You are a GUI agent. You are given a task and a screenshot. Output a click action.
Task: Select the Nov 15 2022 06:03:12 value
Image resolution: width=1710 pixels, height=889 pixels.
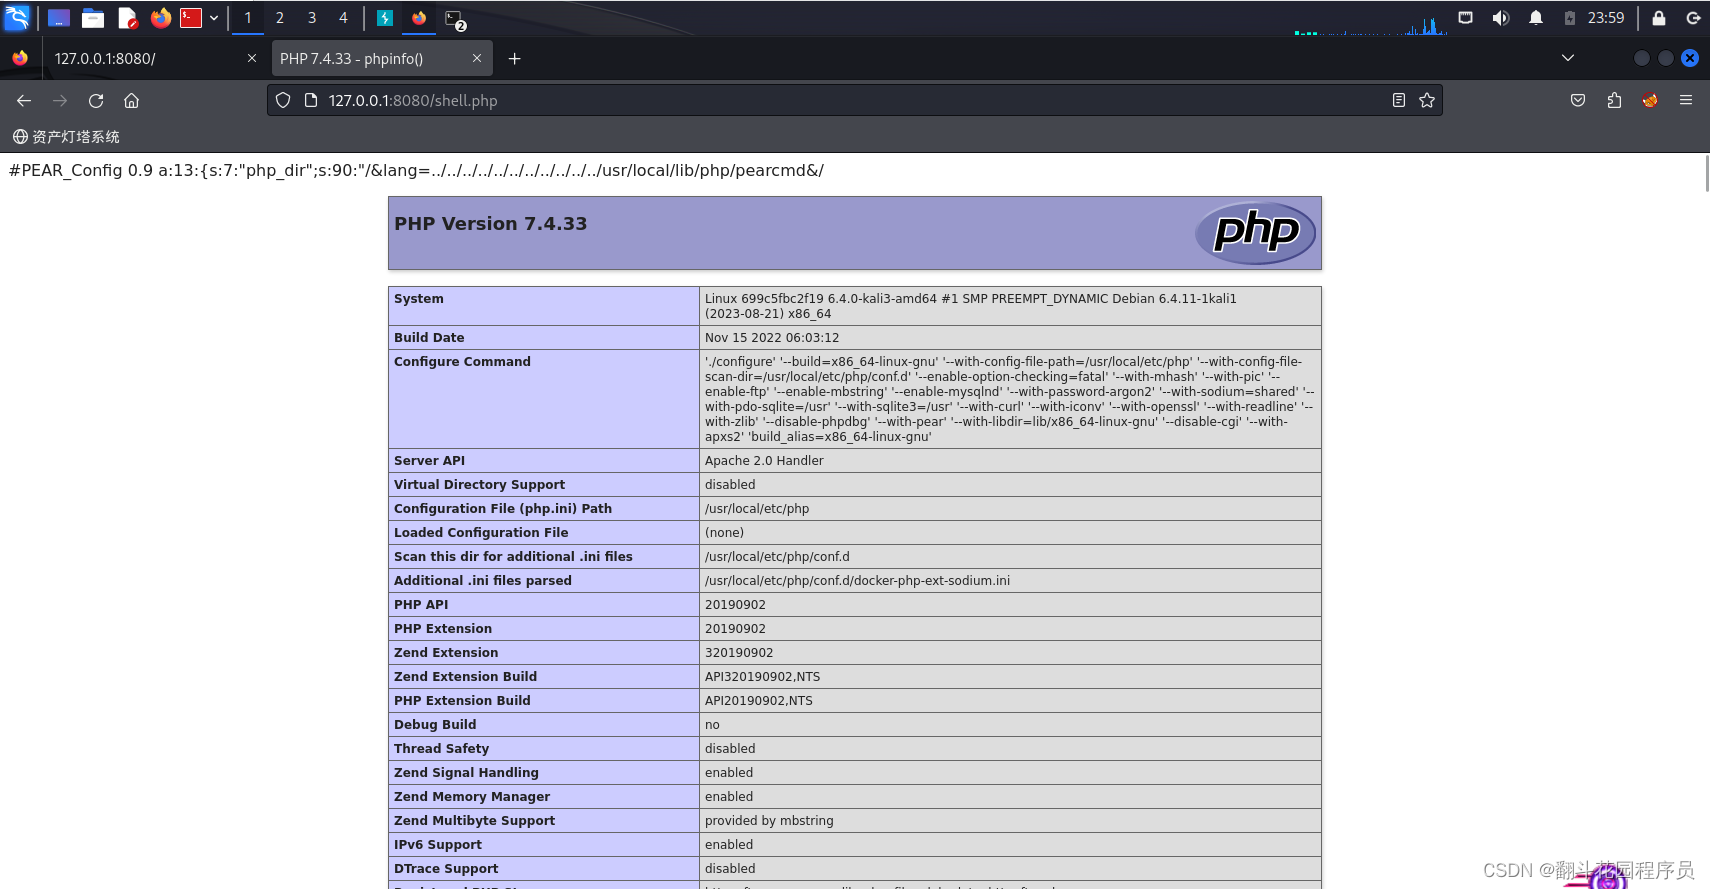coord(772,338)
